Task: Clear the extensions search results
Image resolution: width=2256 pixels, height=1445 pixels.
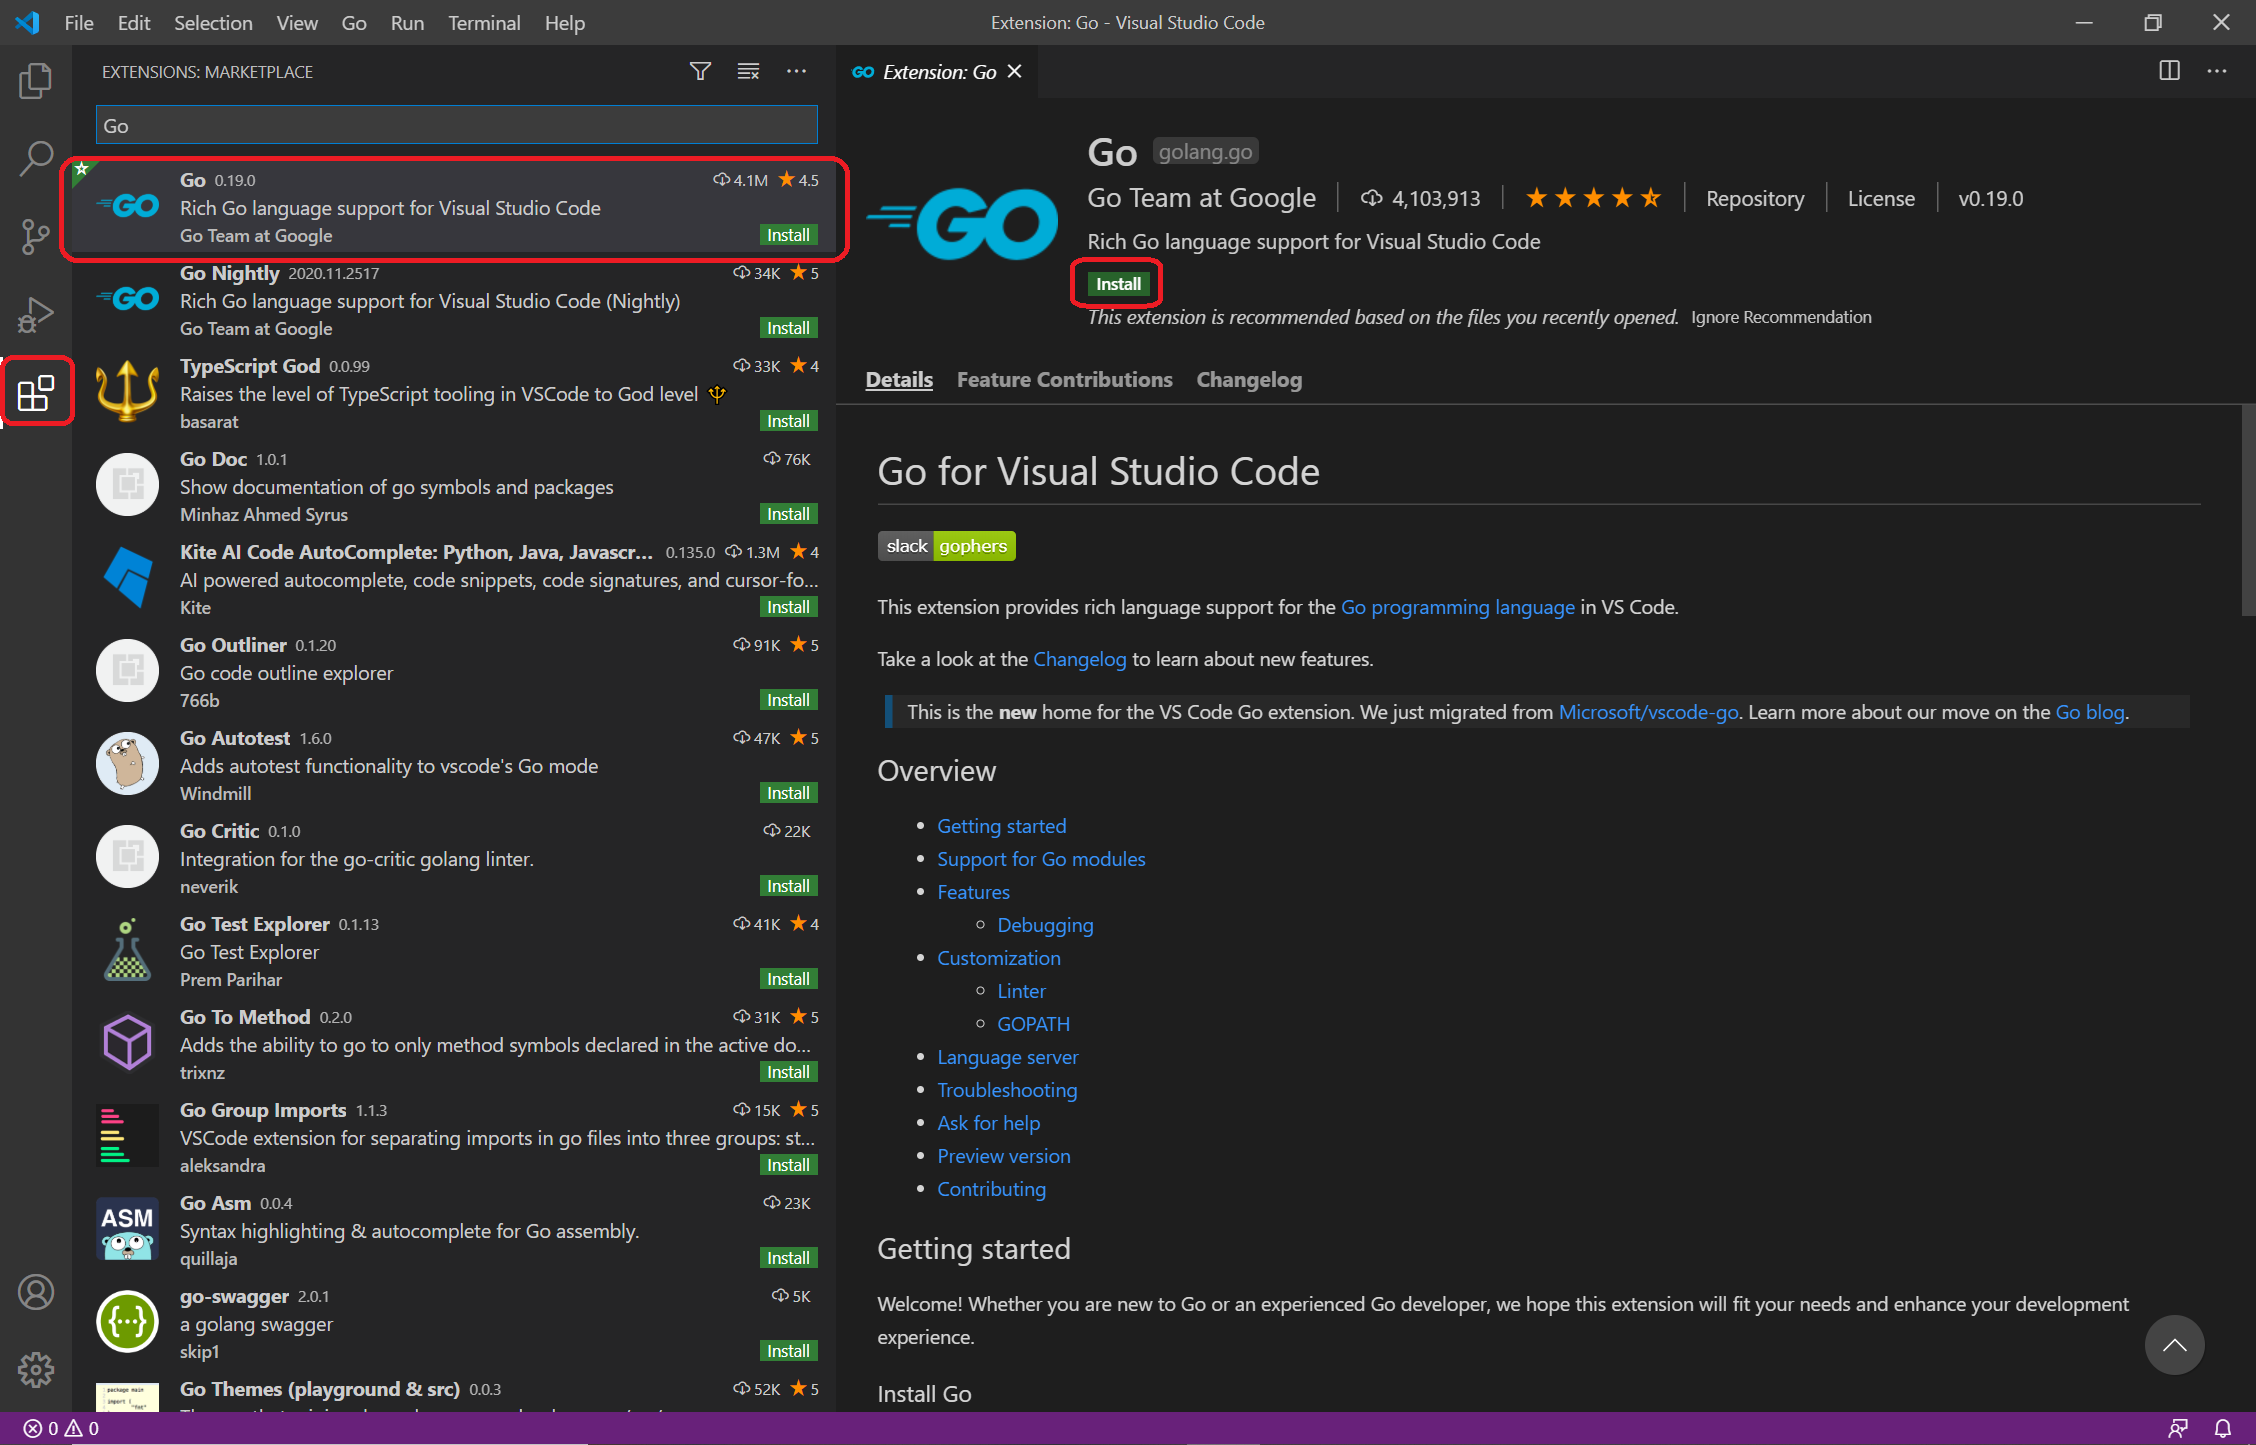Action: click(748, 71)
